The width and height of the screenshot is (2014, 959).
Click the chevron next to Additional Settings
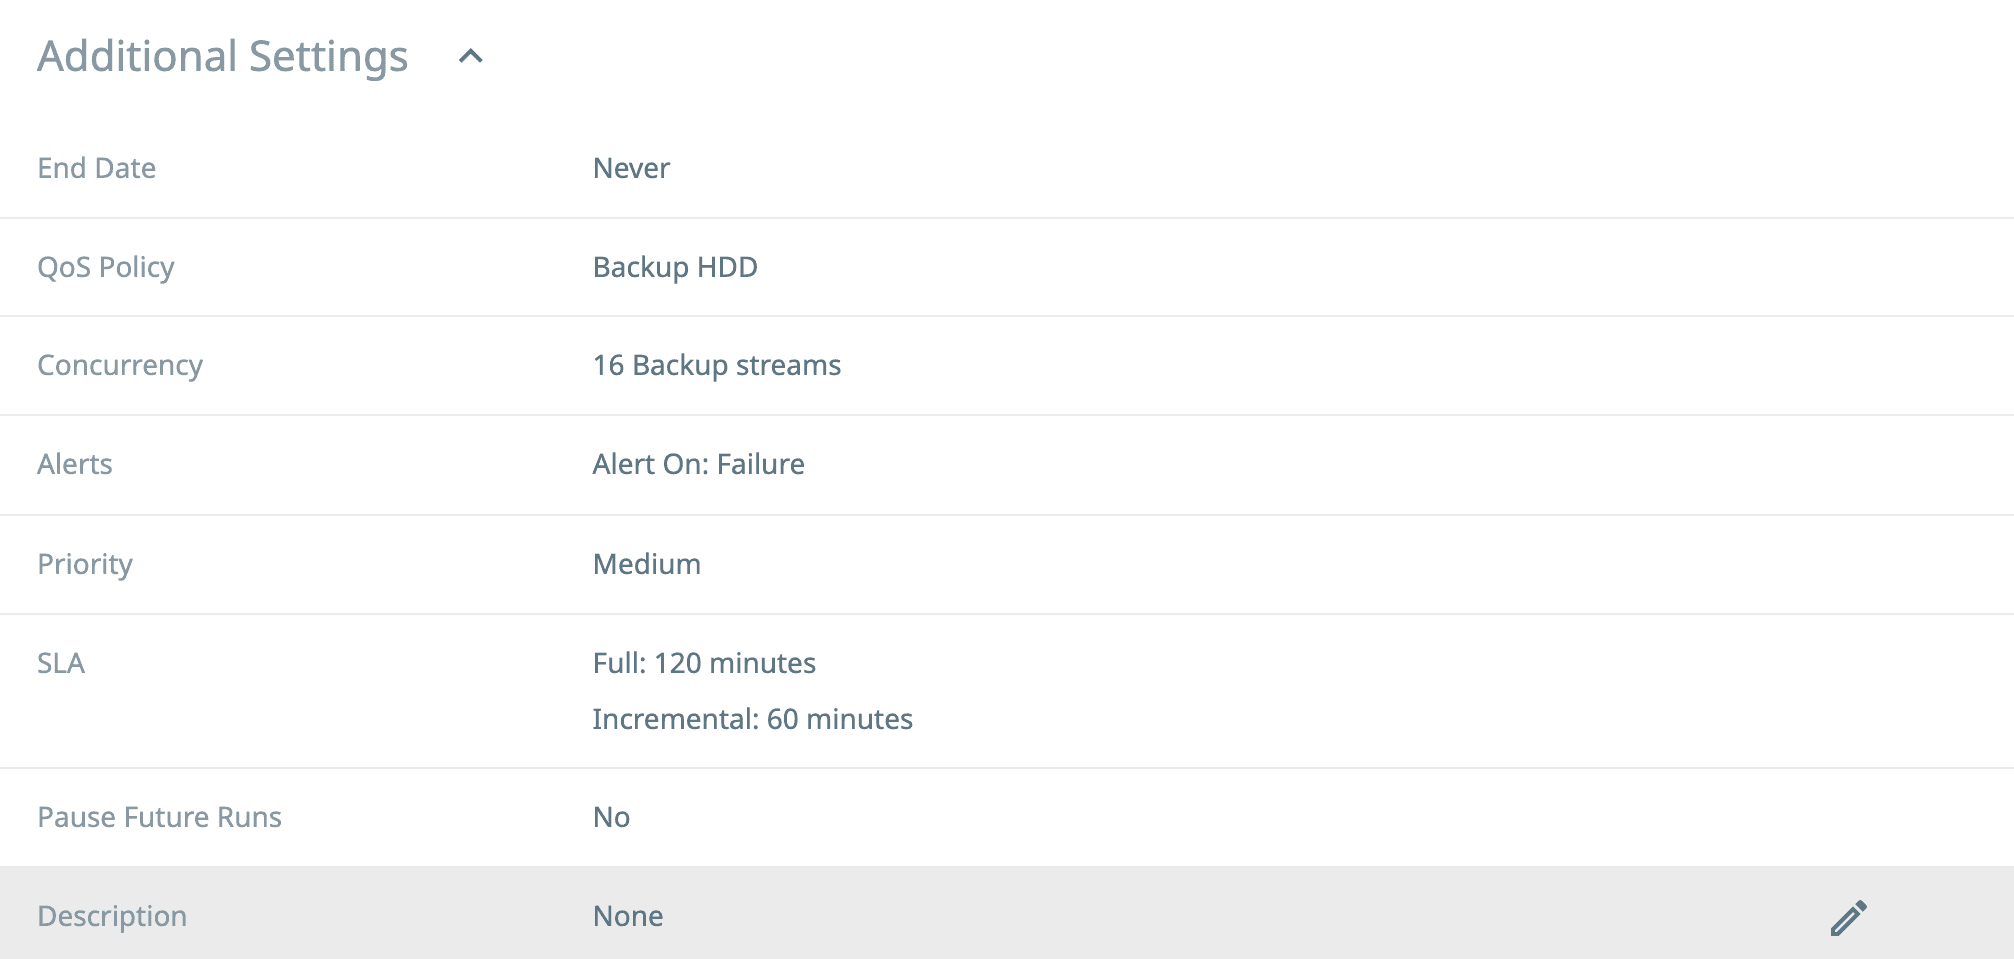(x=470, y=57)
